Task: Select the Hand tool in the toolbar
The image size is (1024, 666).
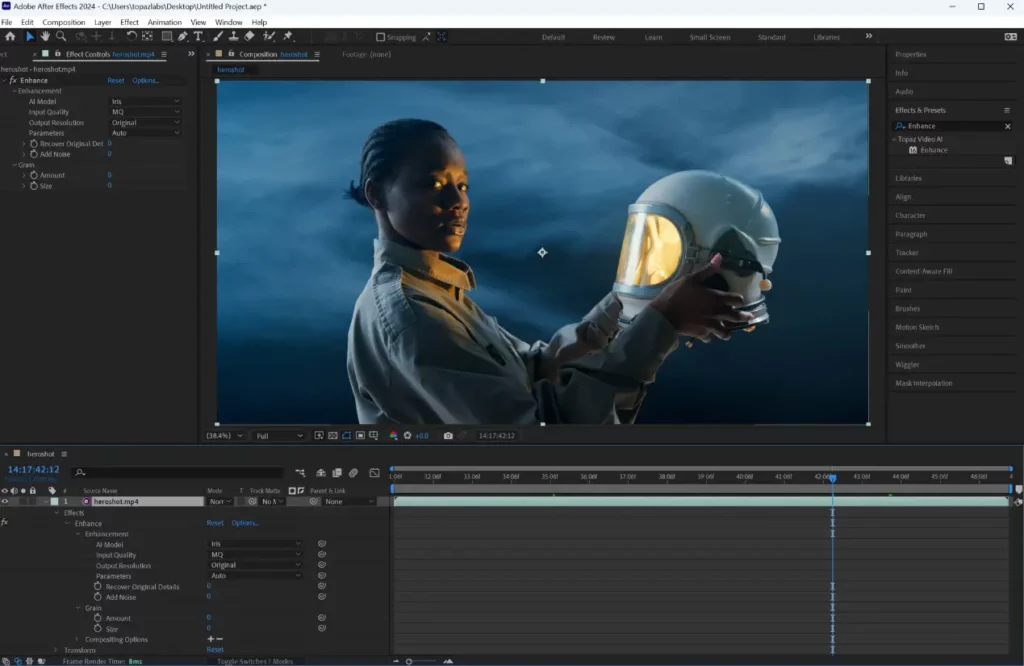Action: pos(44,37)
